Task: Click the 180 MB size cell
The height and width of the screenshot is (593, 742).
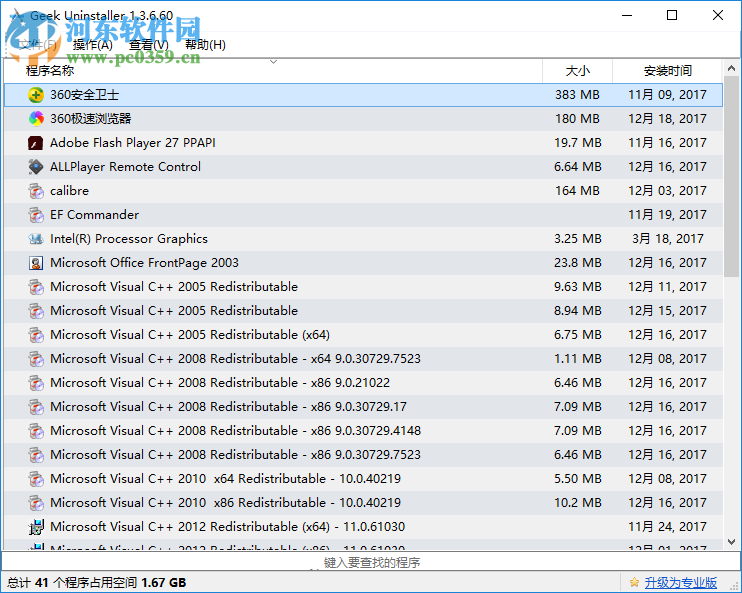Action: point(577,119)
